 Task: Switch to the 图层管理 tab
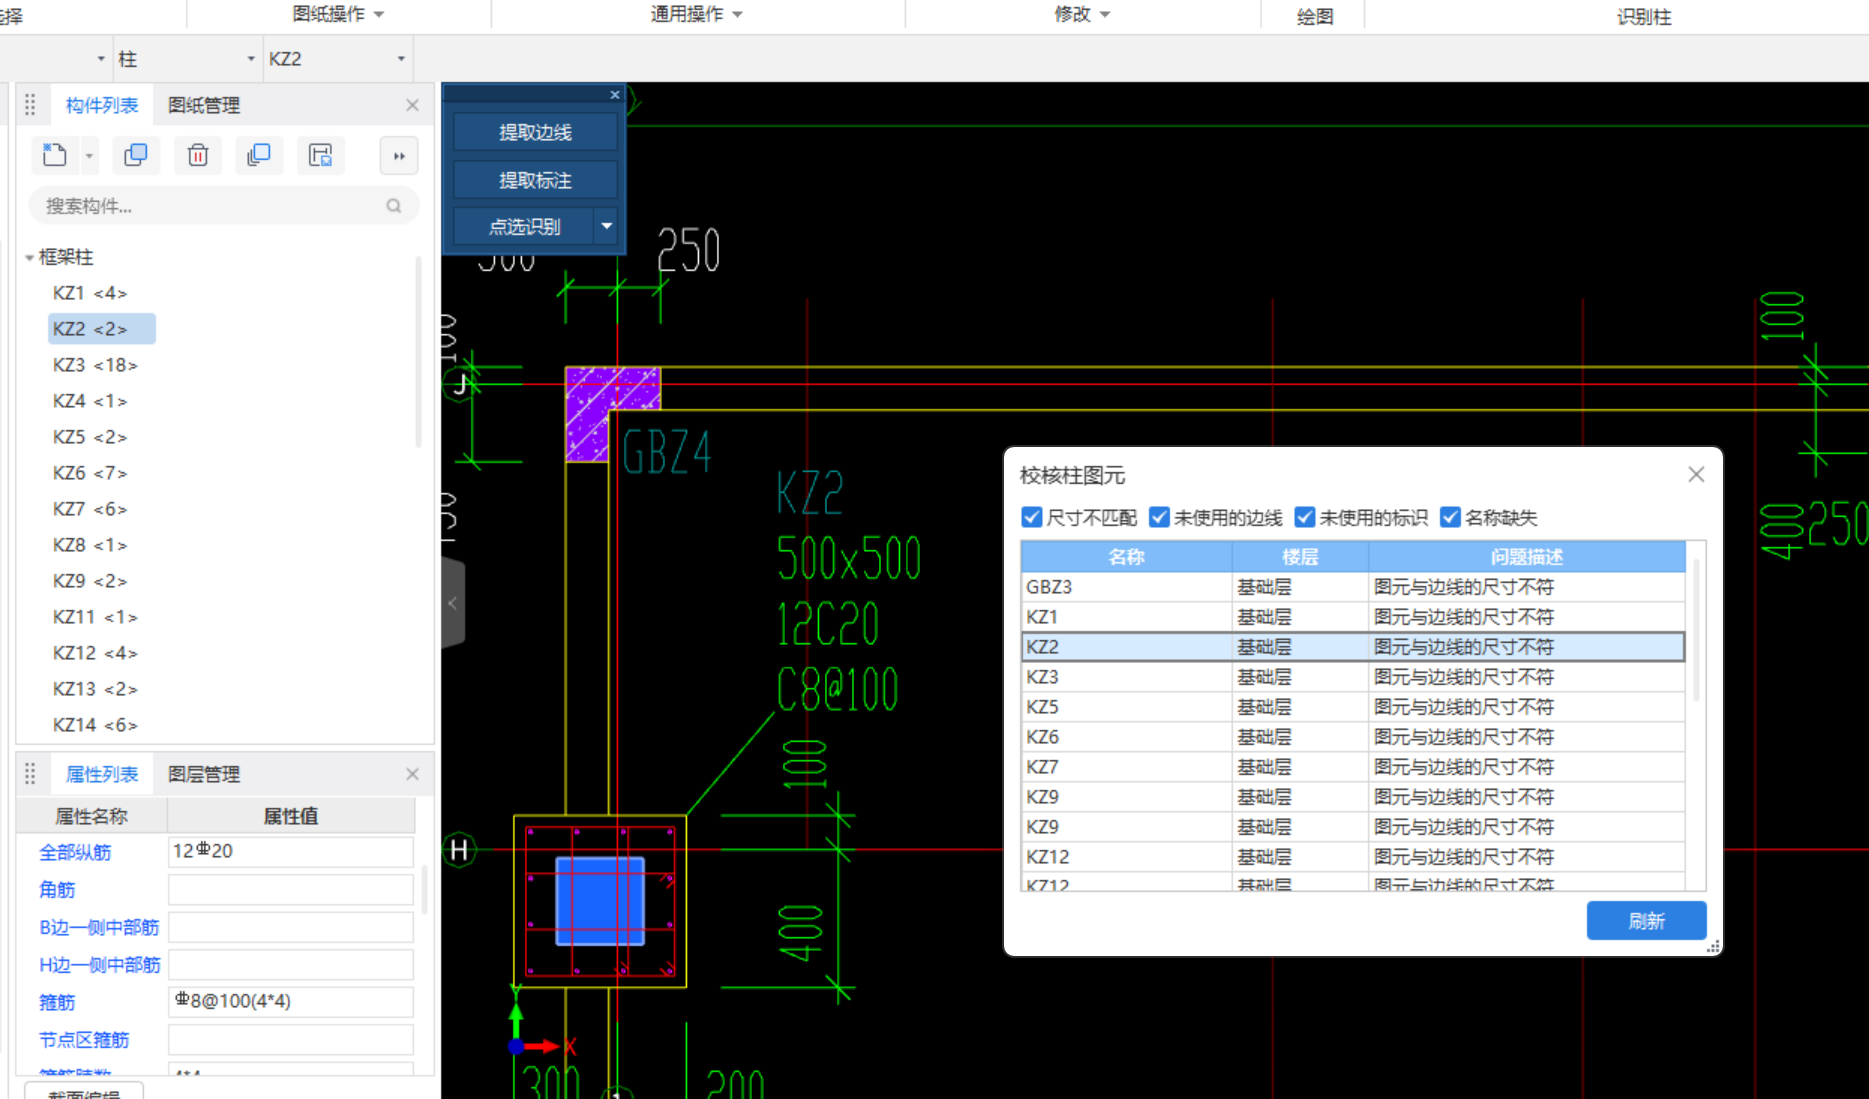[x=204, y=774]
